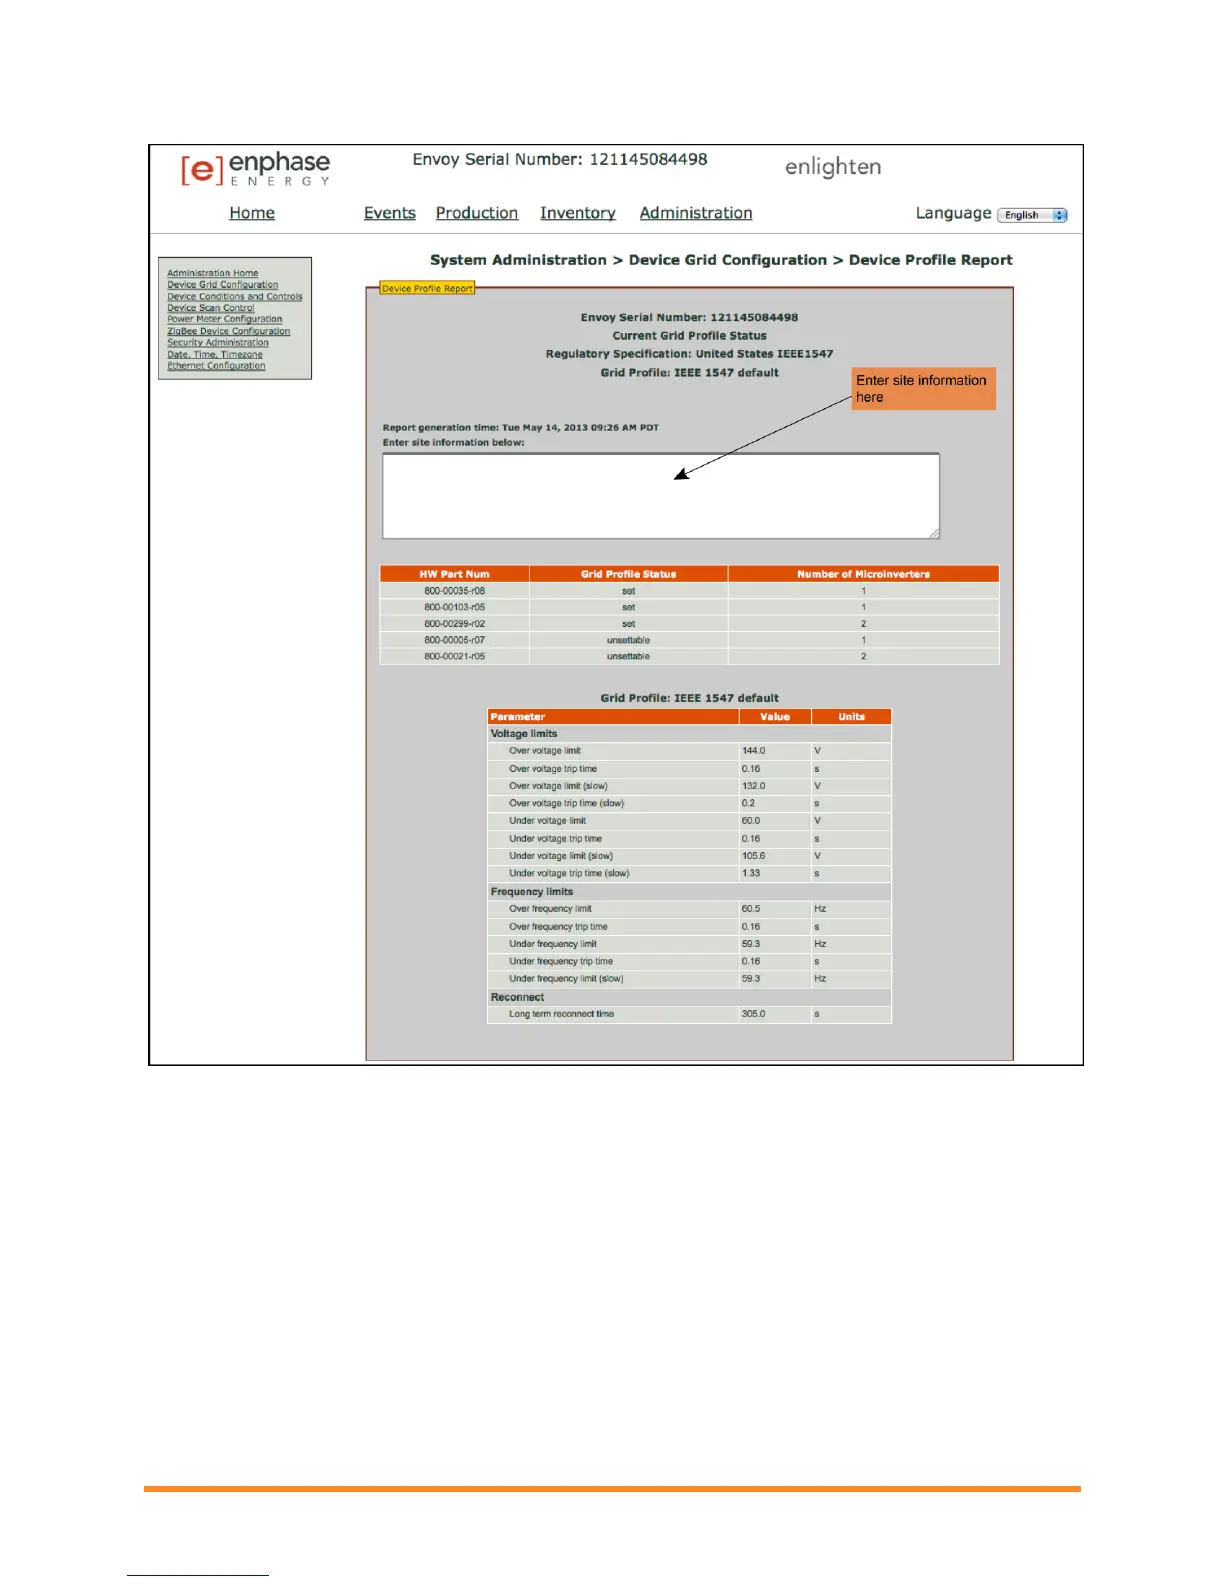Open the Language dropdown showing English
1224x1584 pixels.
pyautogui.click(x=1033, y=215)
